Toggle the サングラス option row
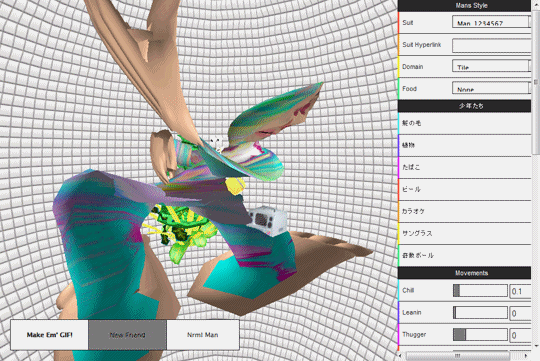540x361 pixels. click(x=465, y=234)
